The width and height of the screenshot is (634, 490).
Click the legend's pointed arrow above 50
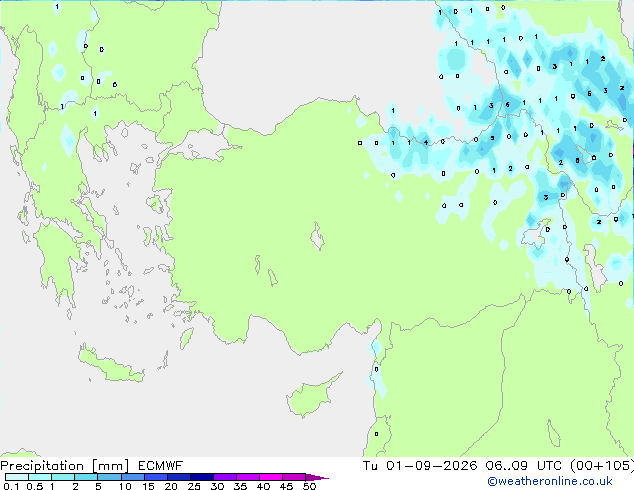[317, 477]
